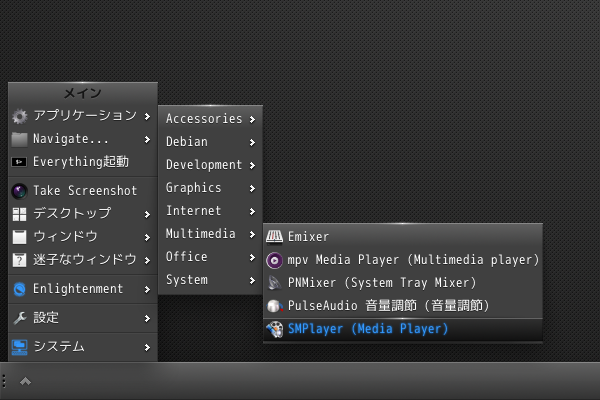Click the terminal icon beside Everything起動
The height and width of the screenshot is (400, 600).
coord(19,162)
